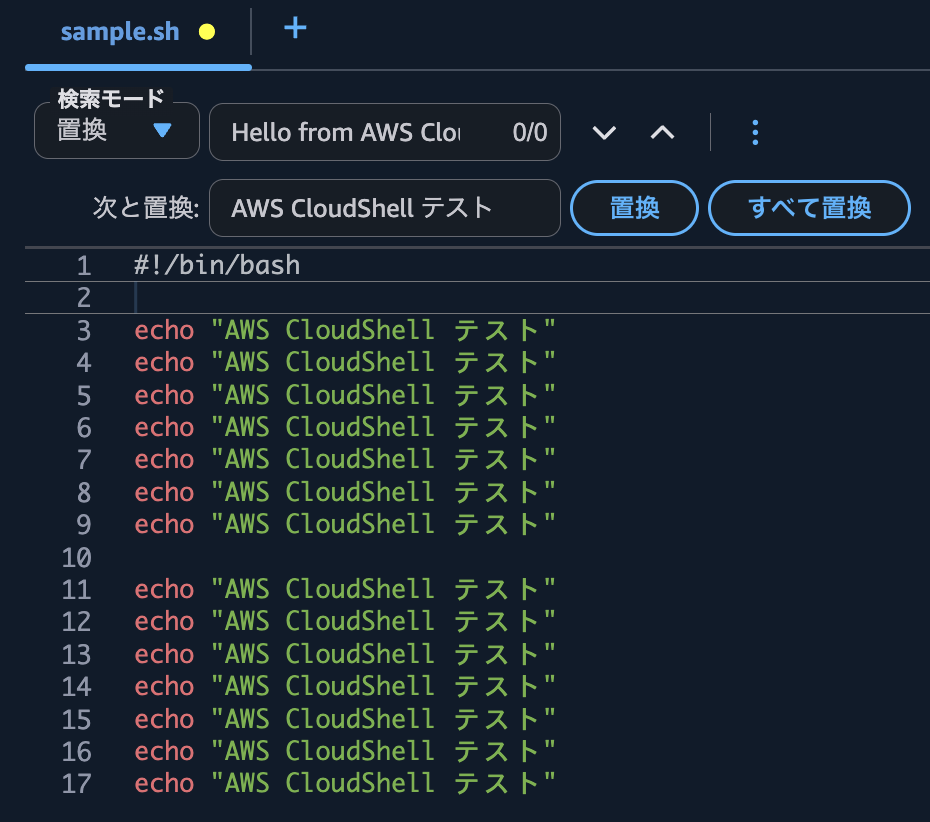Click the 0/0 match counter
This screenshot has width=930, height=822.
[x=530, y=132]
